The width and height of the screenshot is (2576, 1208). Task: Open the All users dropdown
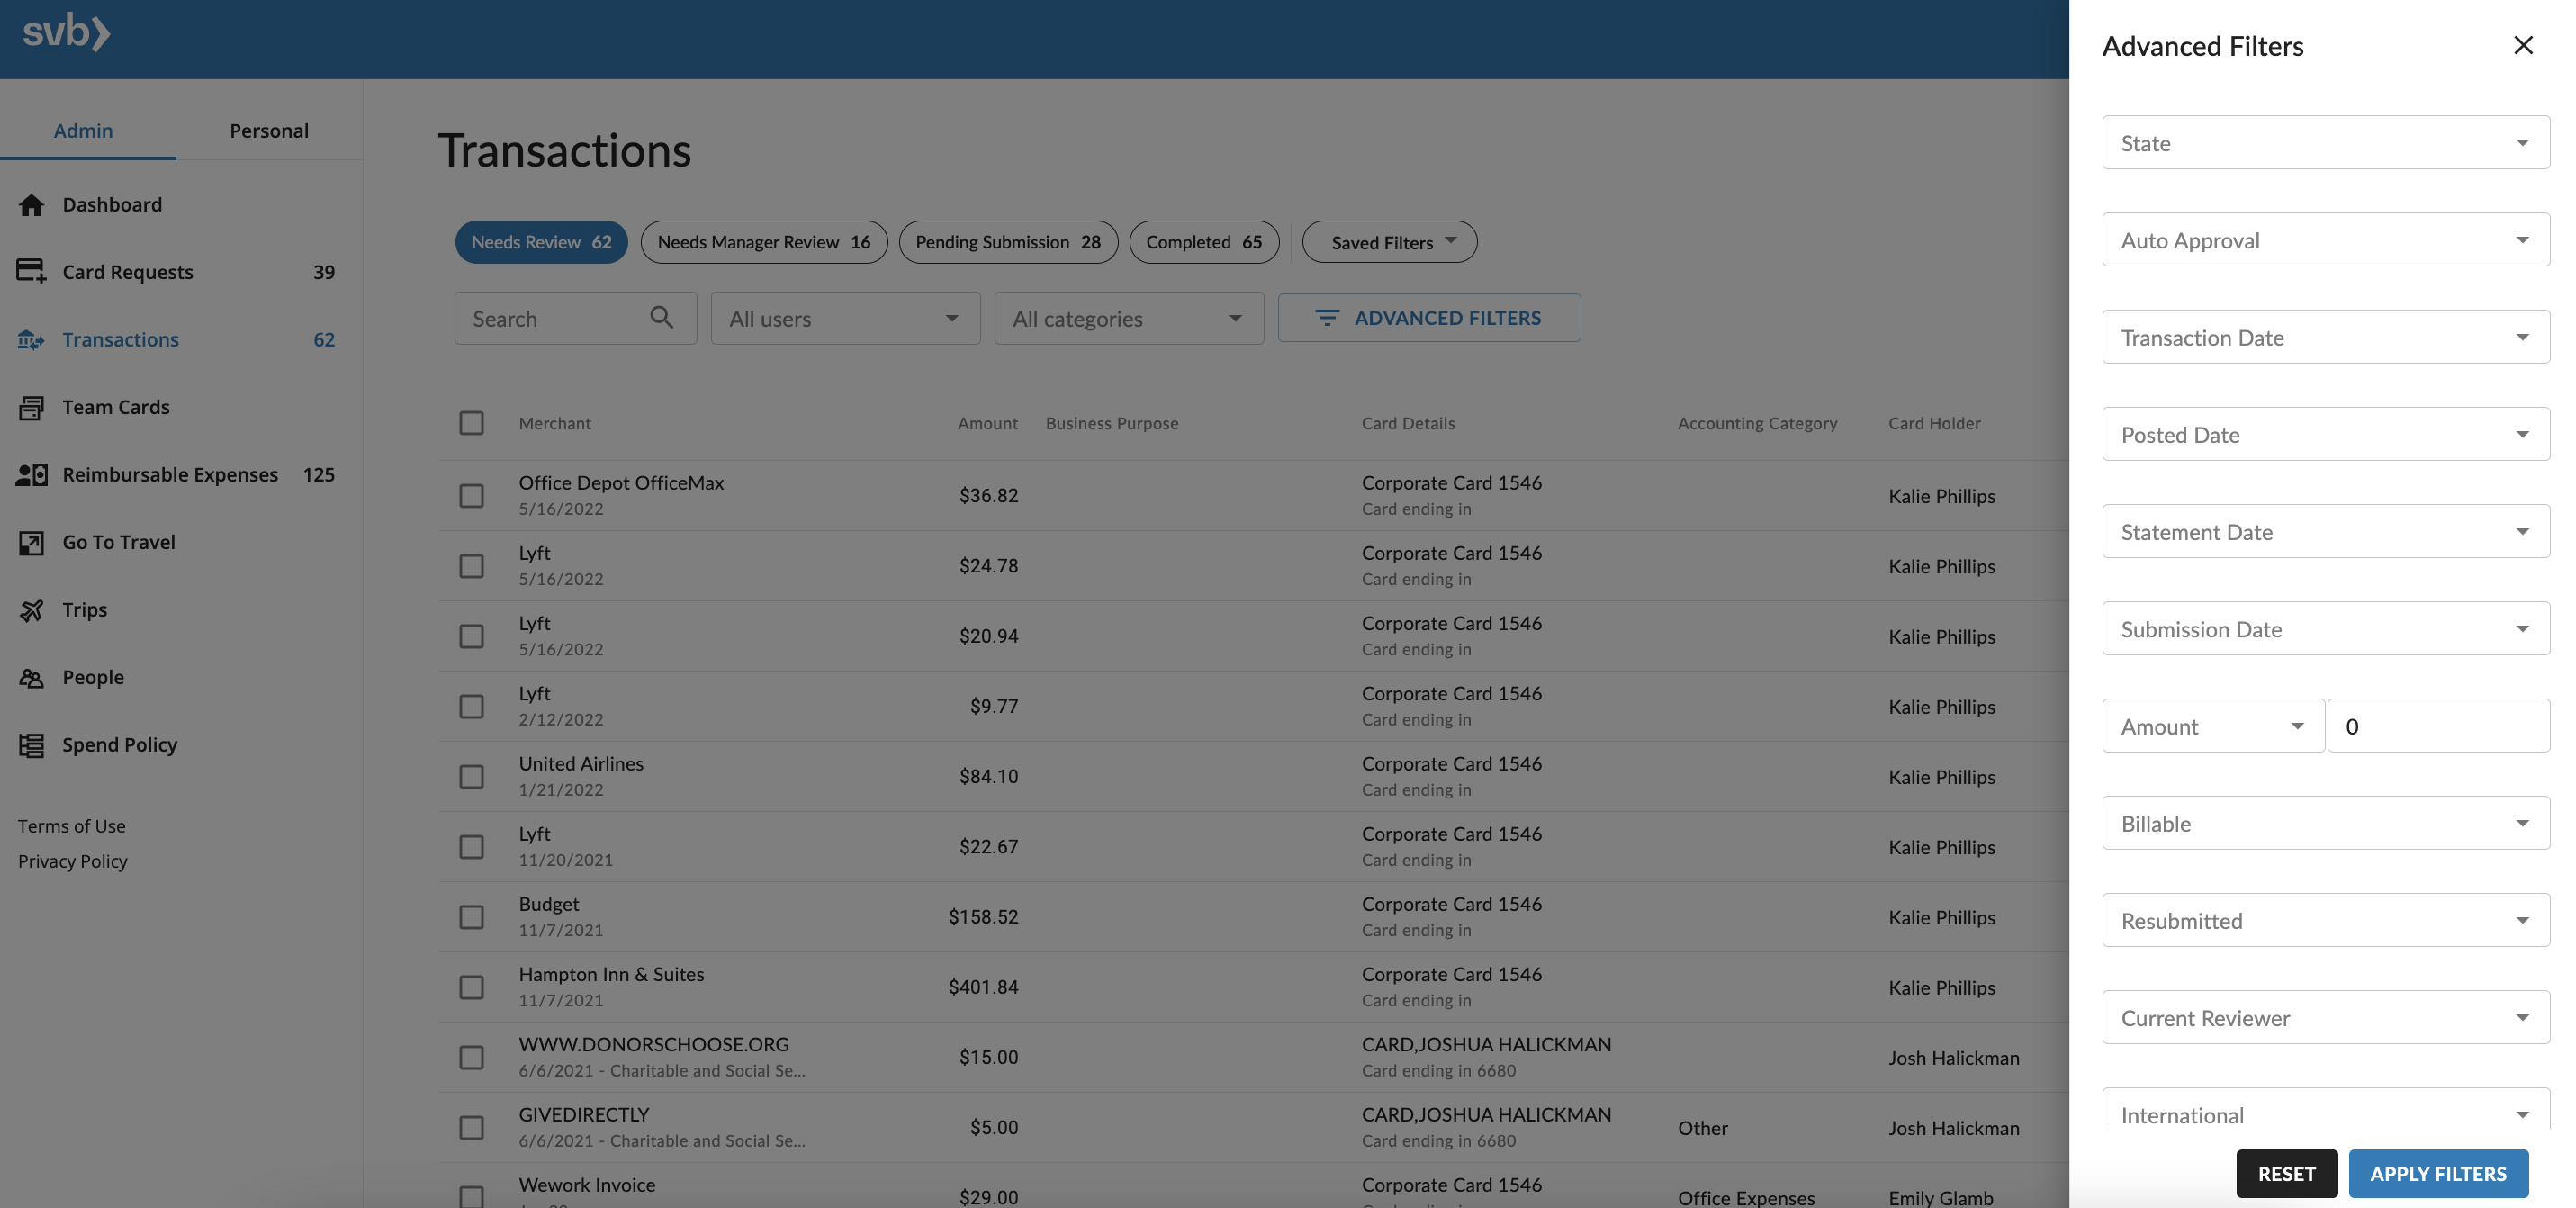845,318
